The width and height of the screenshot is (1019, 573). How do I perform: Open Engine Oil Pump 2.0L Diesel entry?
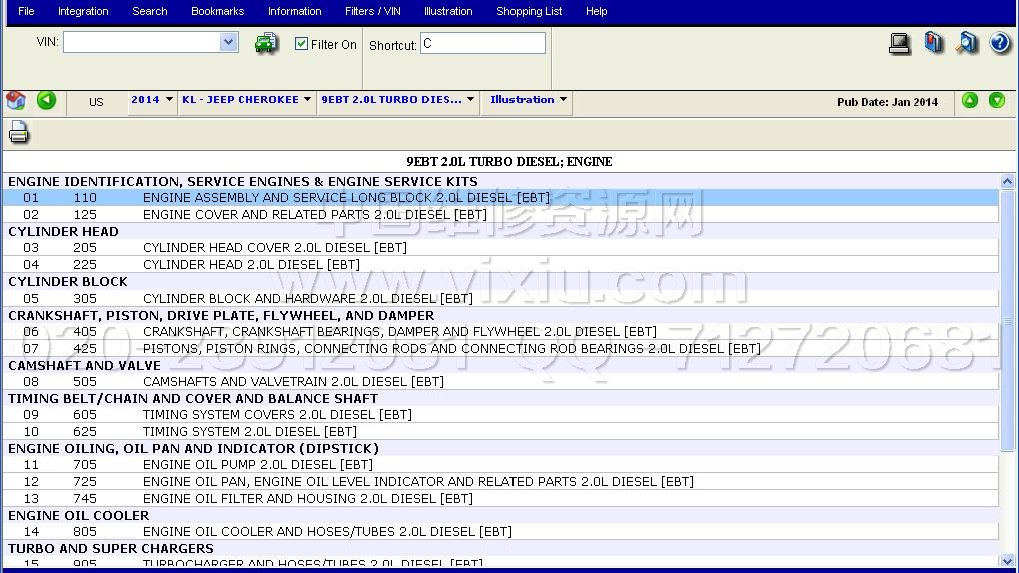(257, 465)
